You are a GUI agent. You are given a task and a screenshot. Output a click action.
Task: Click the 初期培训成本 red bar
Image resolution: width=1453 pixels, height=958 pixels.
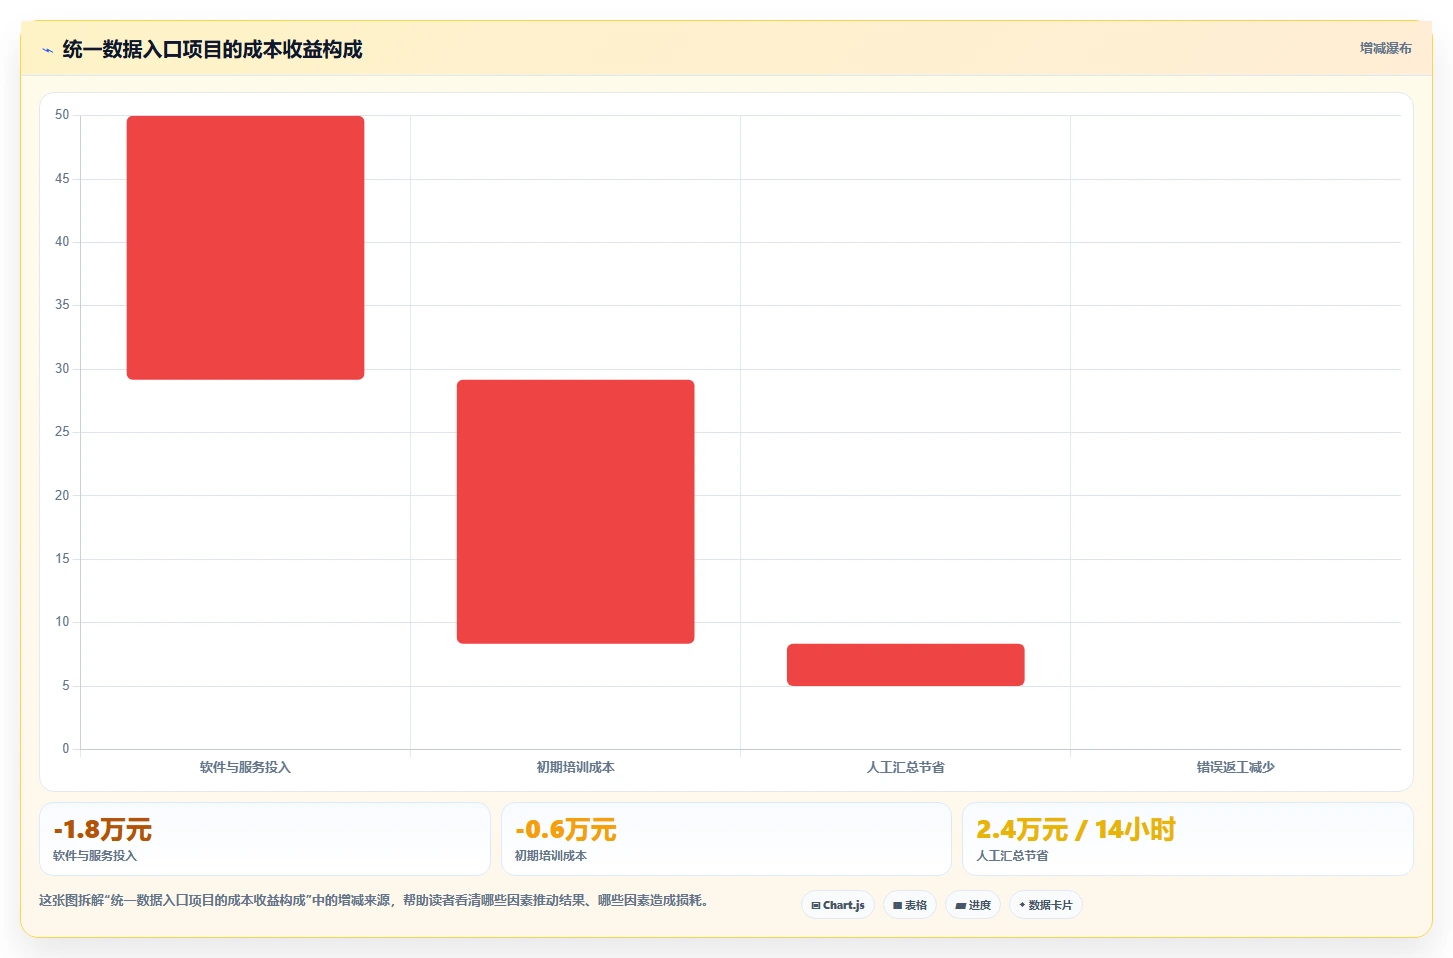point(575,512)
